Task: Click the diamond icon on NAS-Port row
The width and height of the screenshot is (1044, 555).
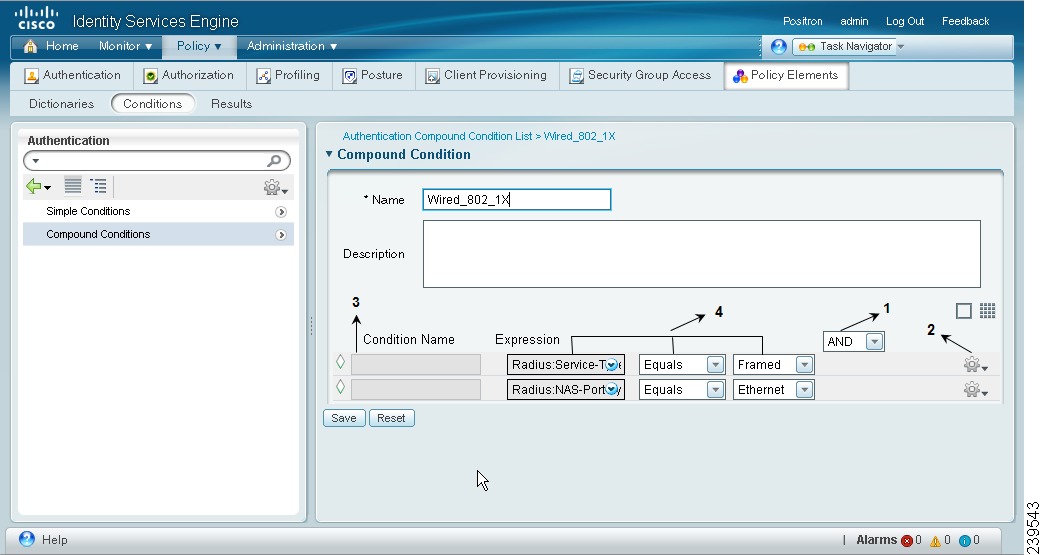Action: [340, 387]
